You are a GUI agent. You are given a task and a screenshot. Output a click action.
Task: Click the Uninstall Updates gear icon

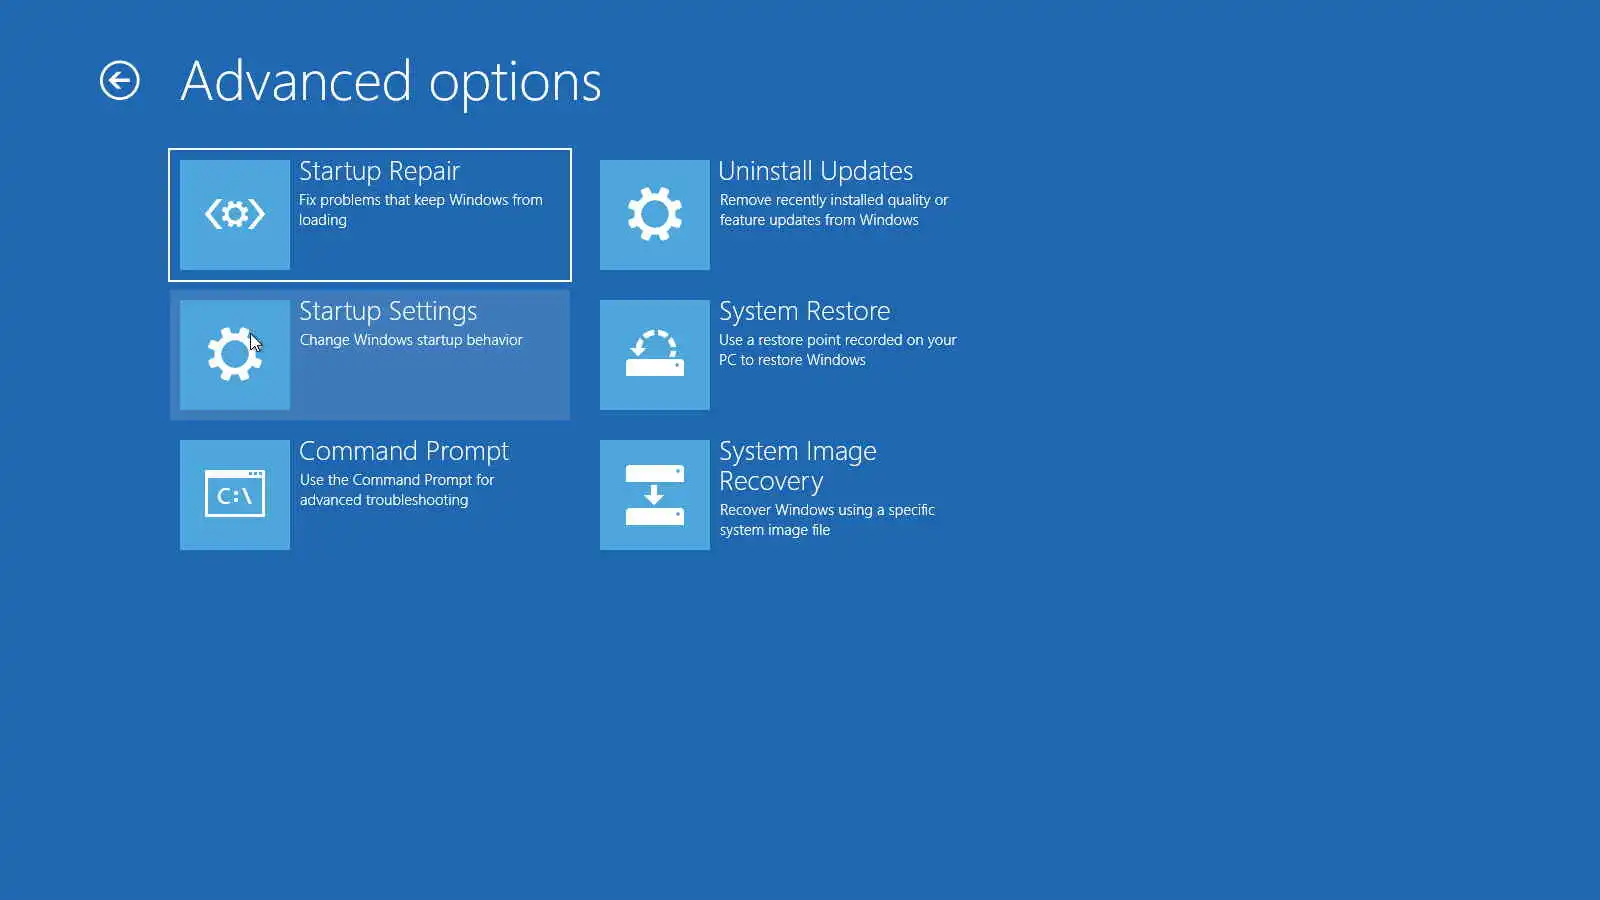[x=655, y=214]
